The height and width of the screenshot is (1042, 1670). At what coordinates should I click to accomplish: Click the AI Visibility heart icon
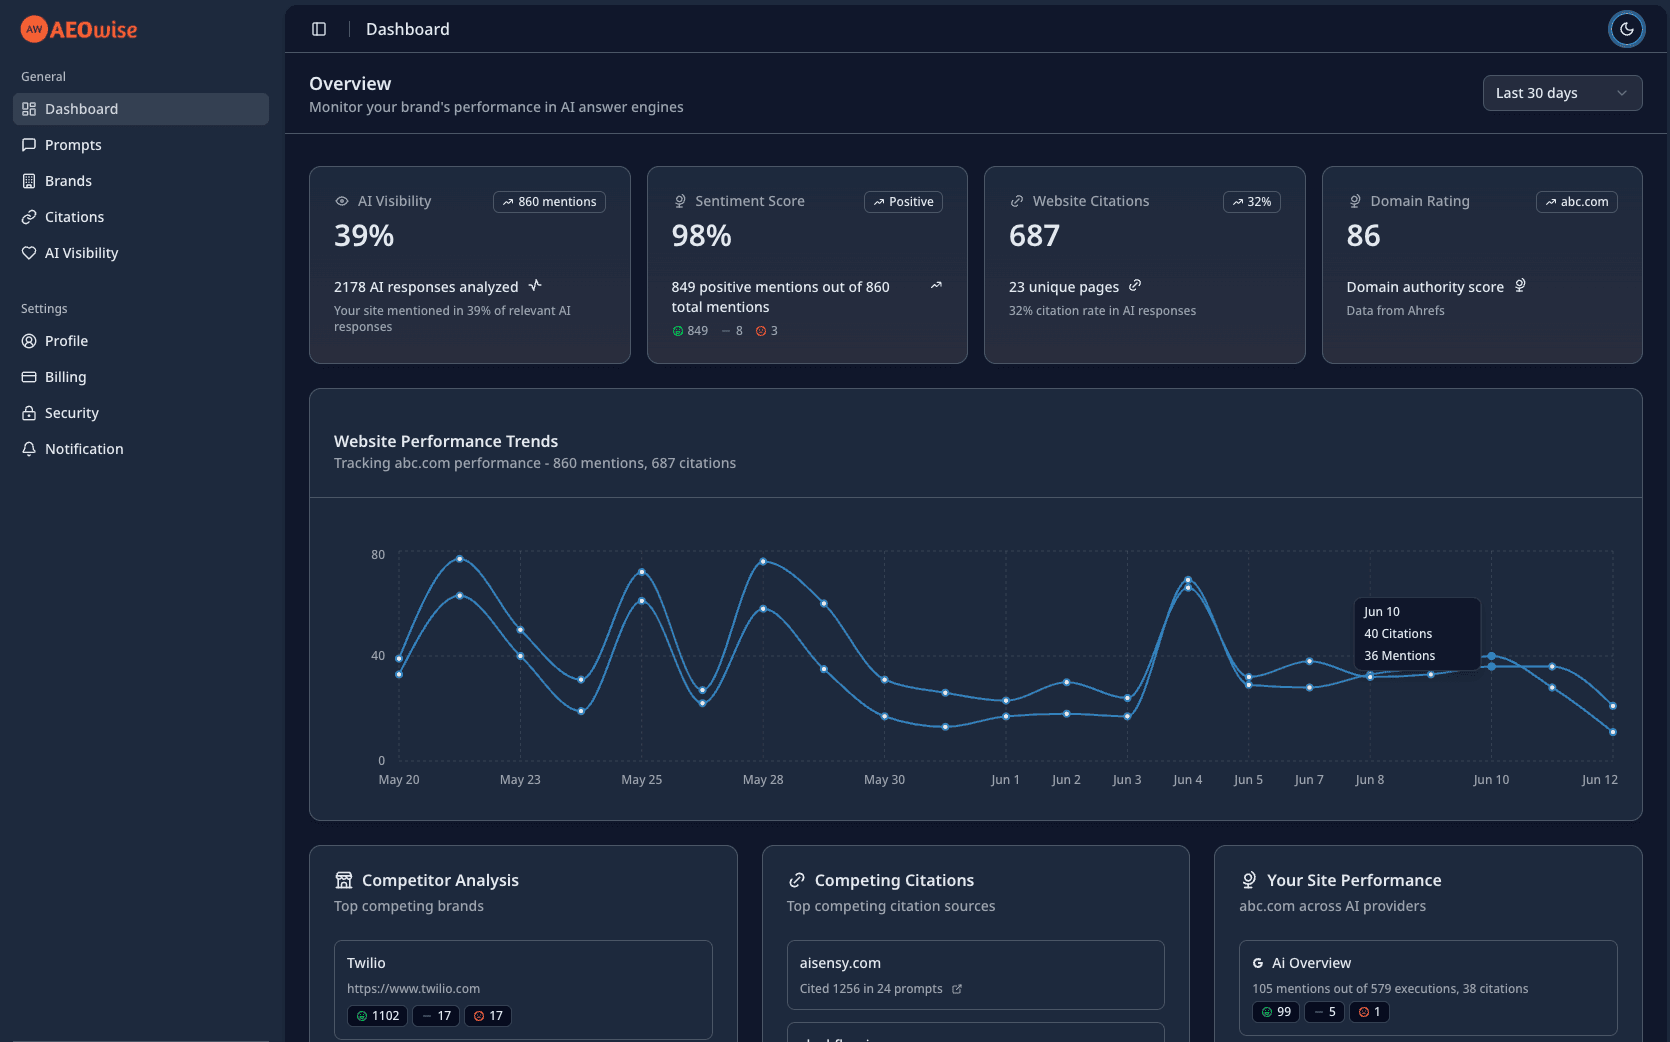pos(29,253)
